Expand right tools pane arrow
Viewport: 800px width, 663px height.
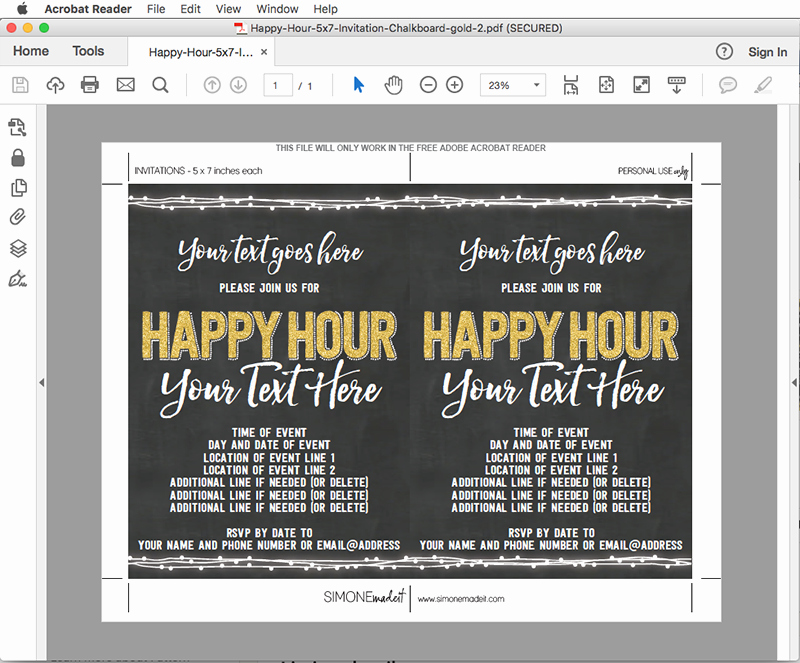[x=794, y=382]
